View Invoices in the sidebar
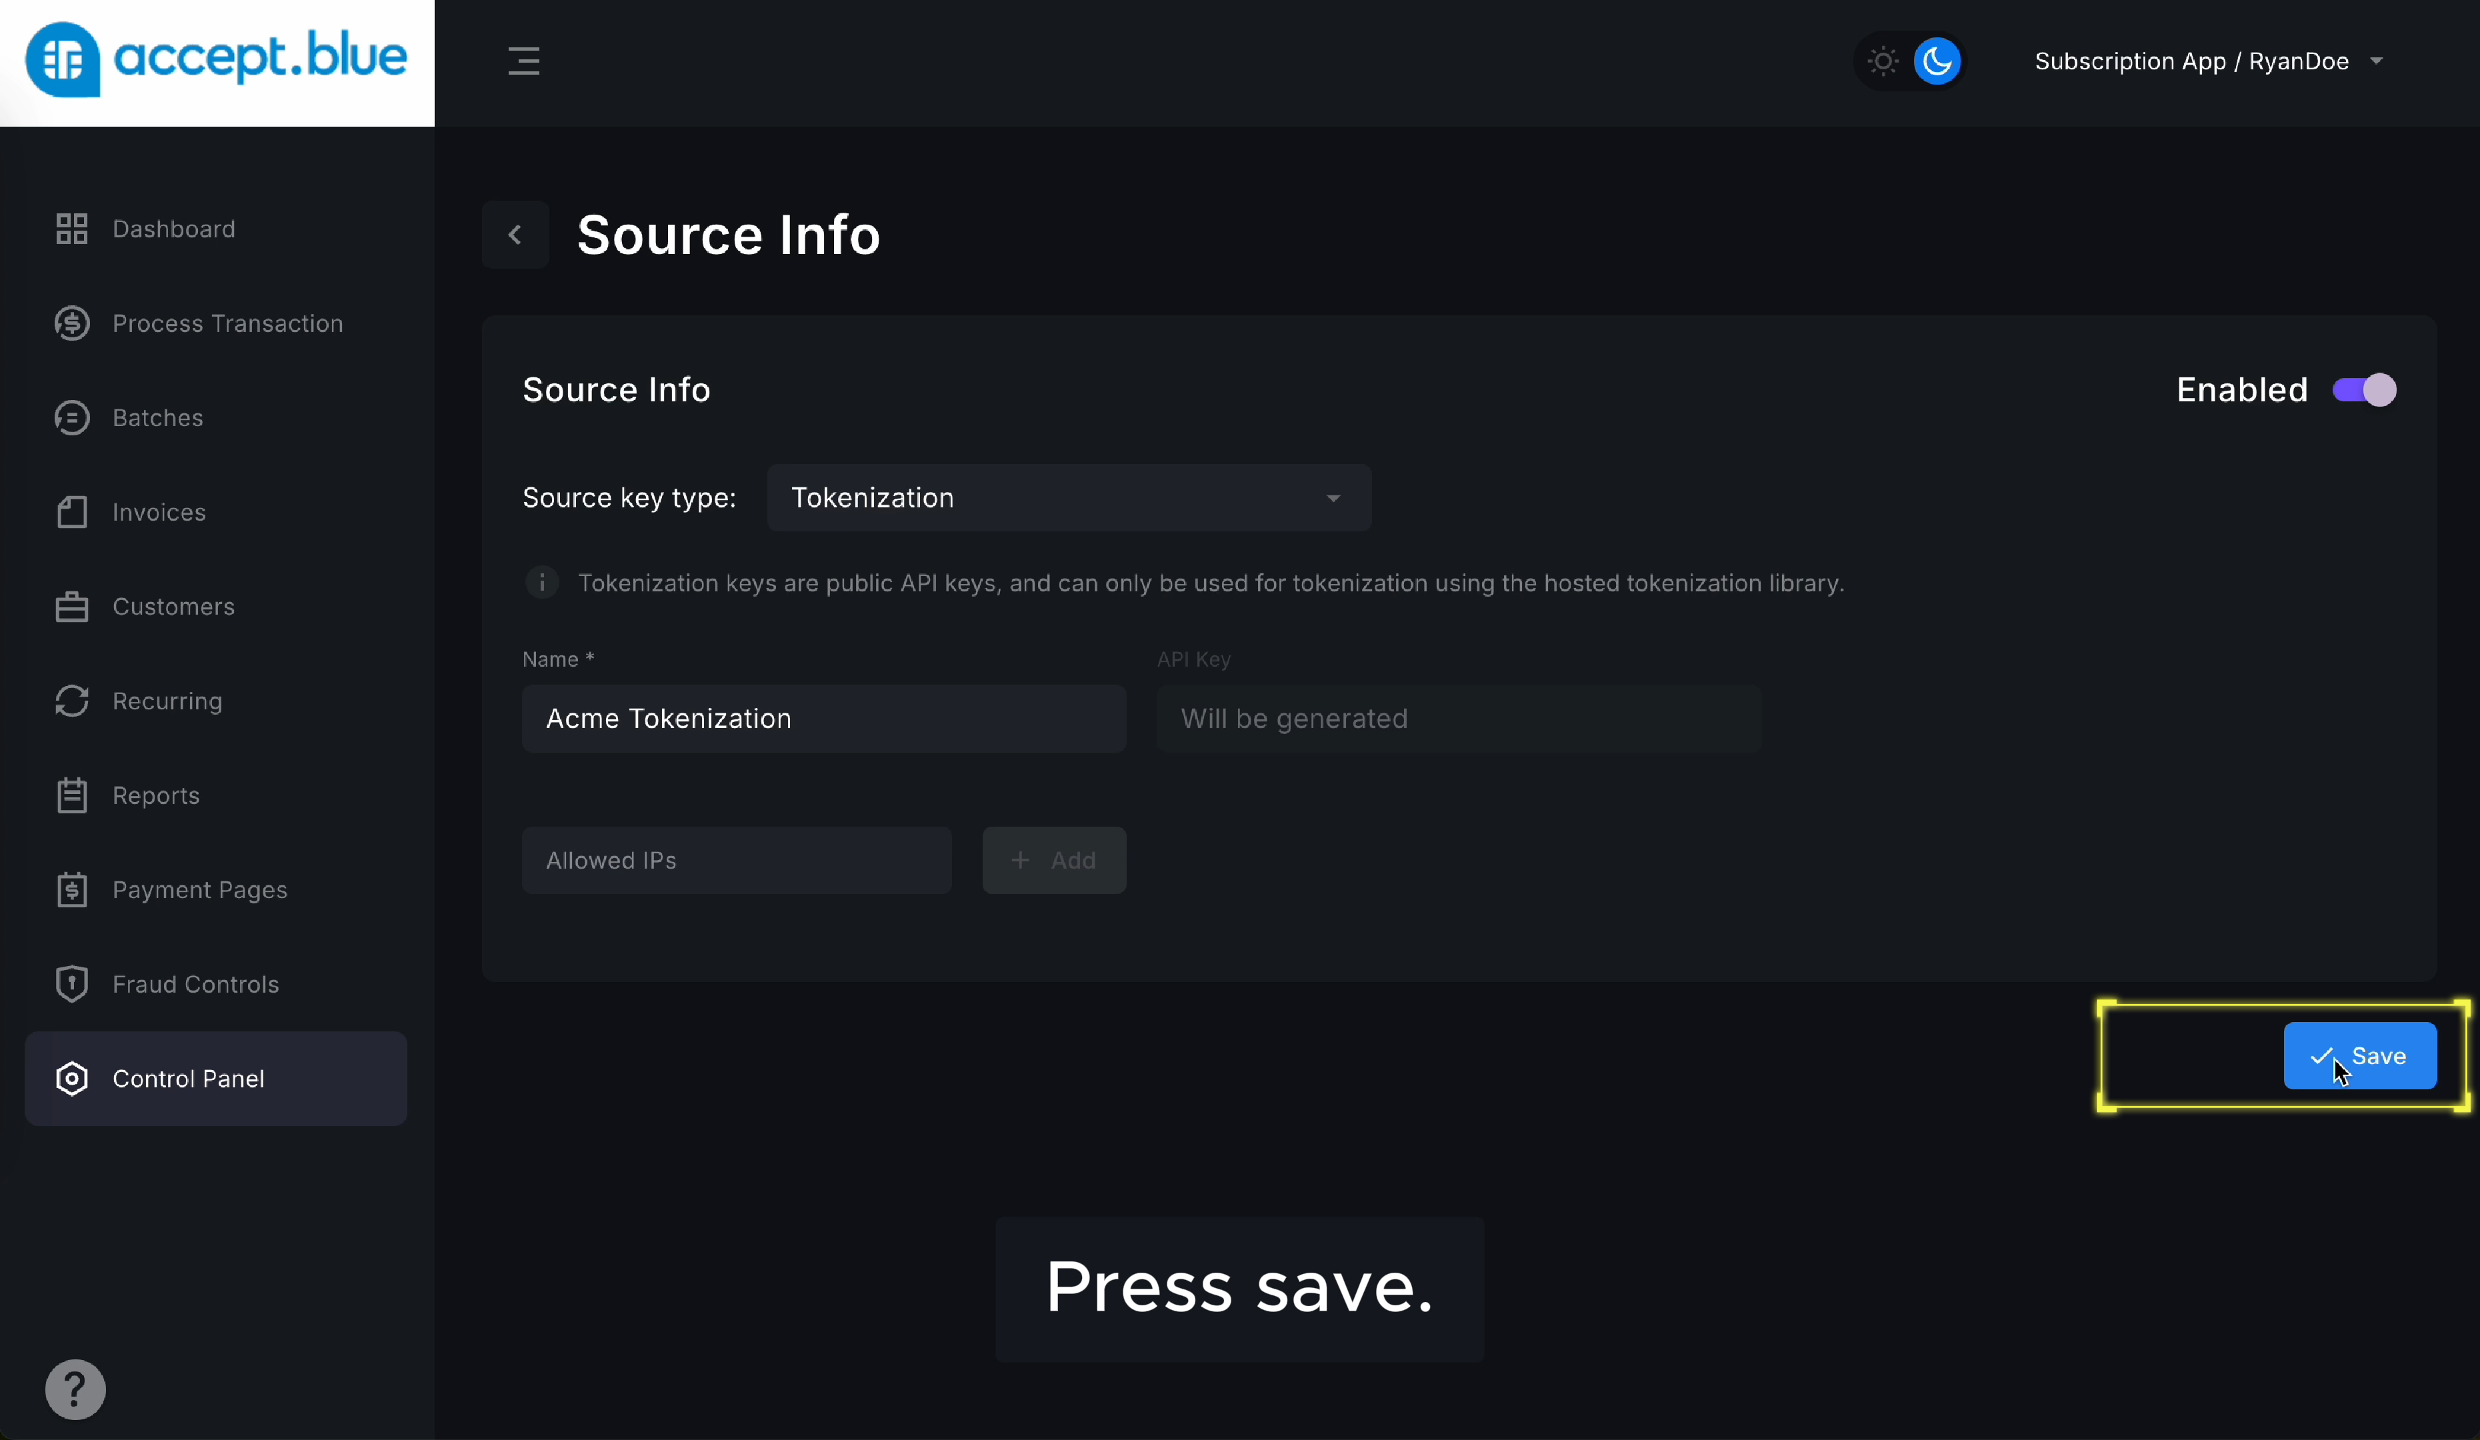The width and height of the screenshot is (2480, 1440). [x=158, y=512]
